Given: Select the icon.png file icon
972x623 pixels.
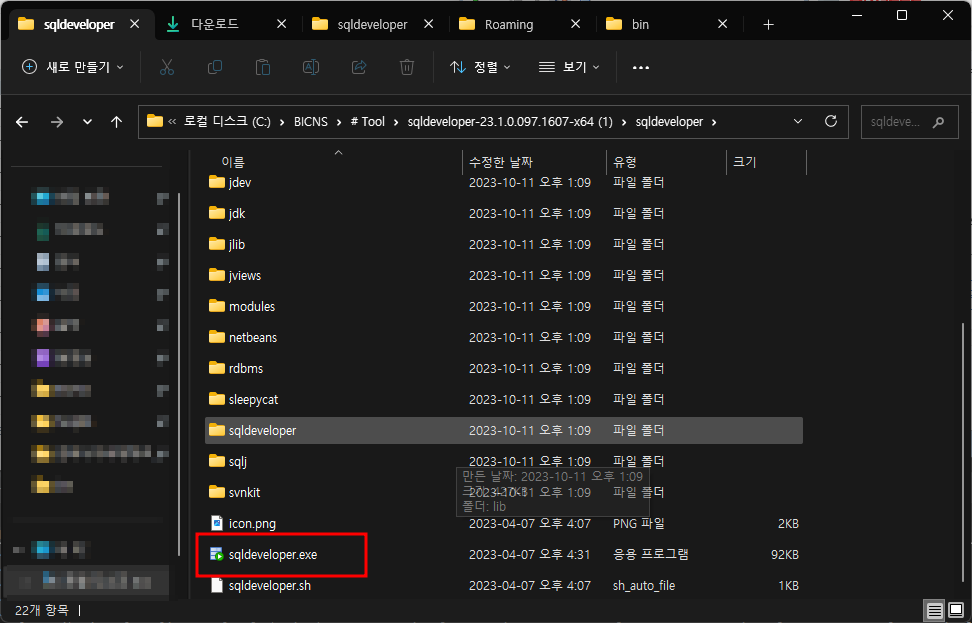Looking at the screenshot, I should click(x=216, y=523).
